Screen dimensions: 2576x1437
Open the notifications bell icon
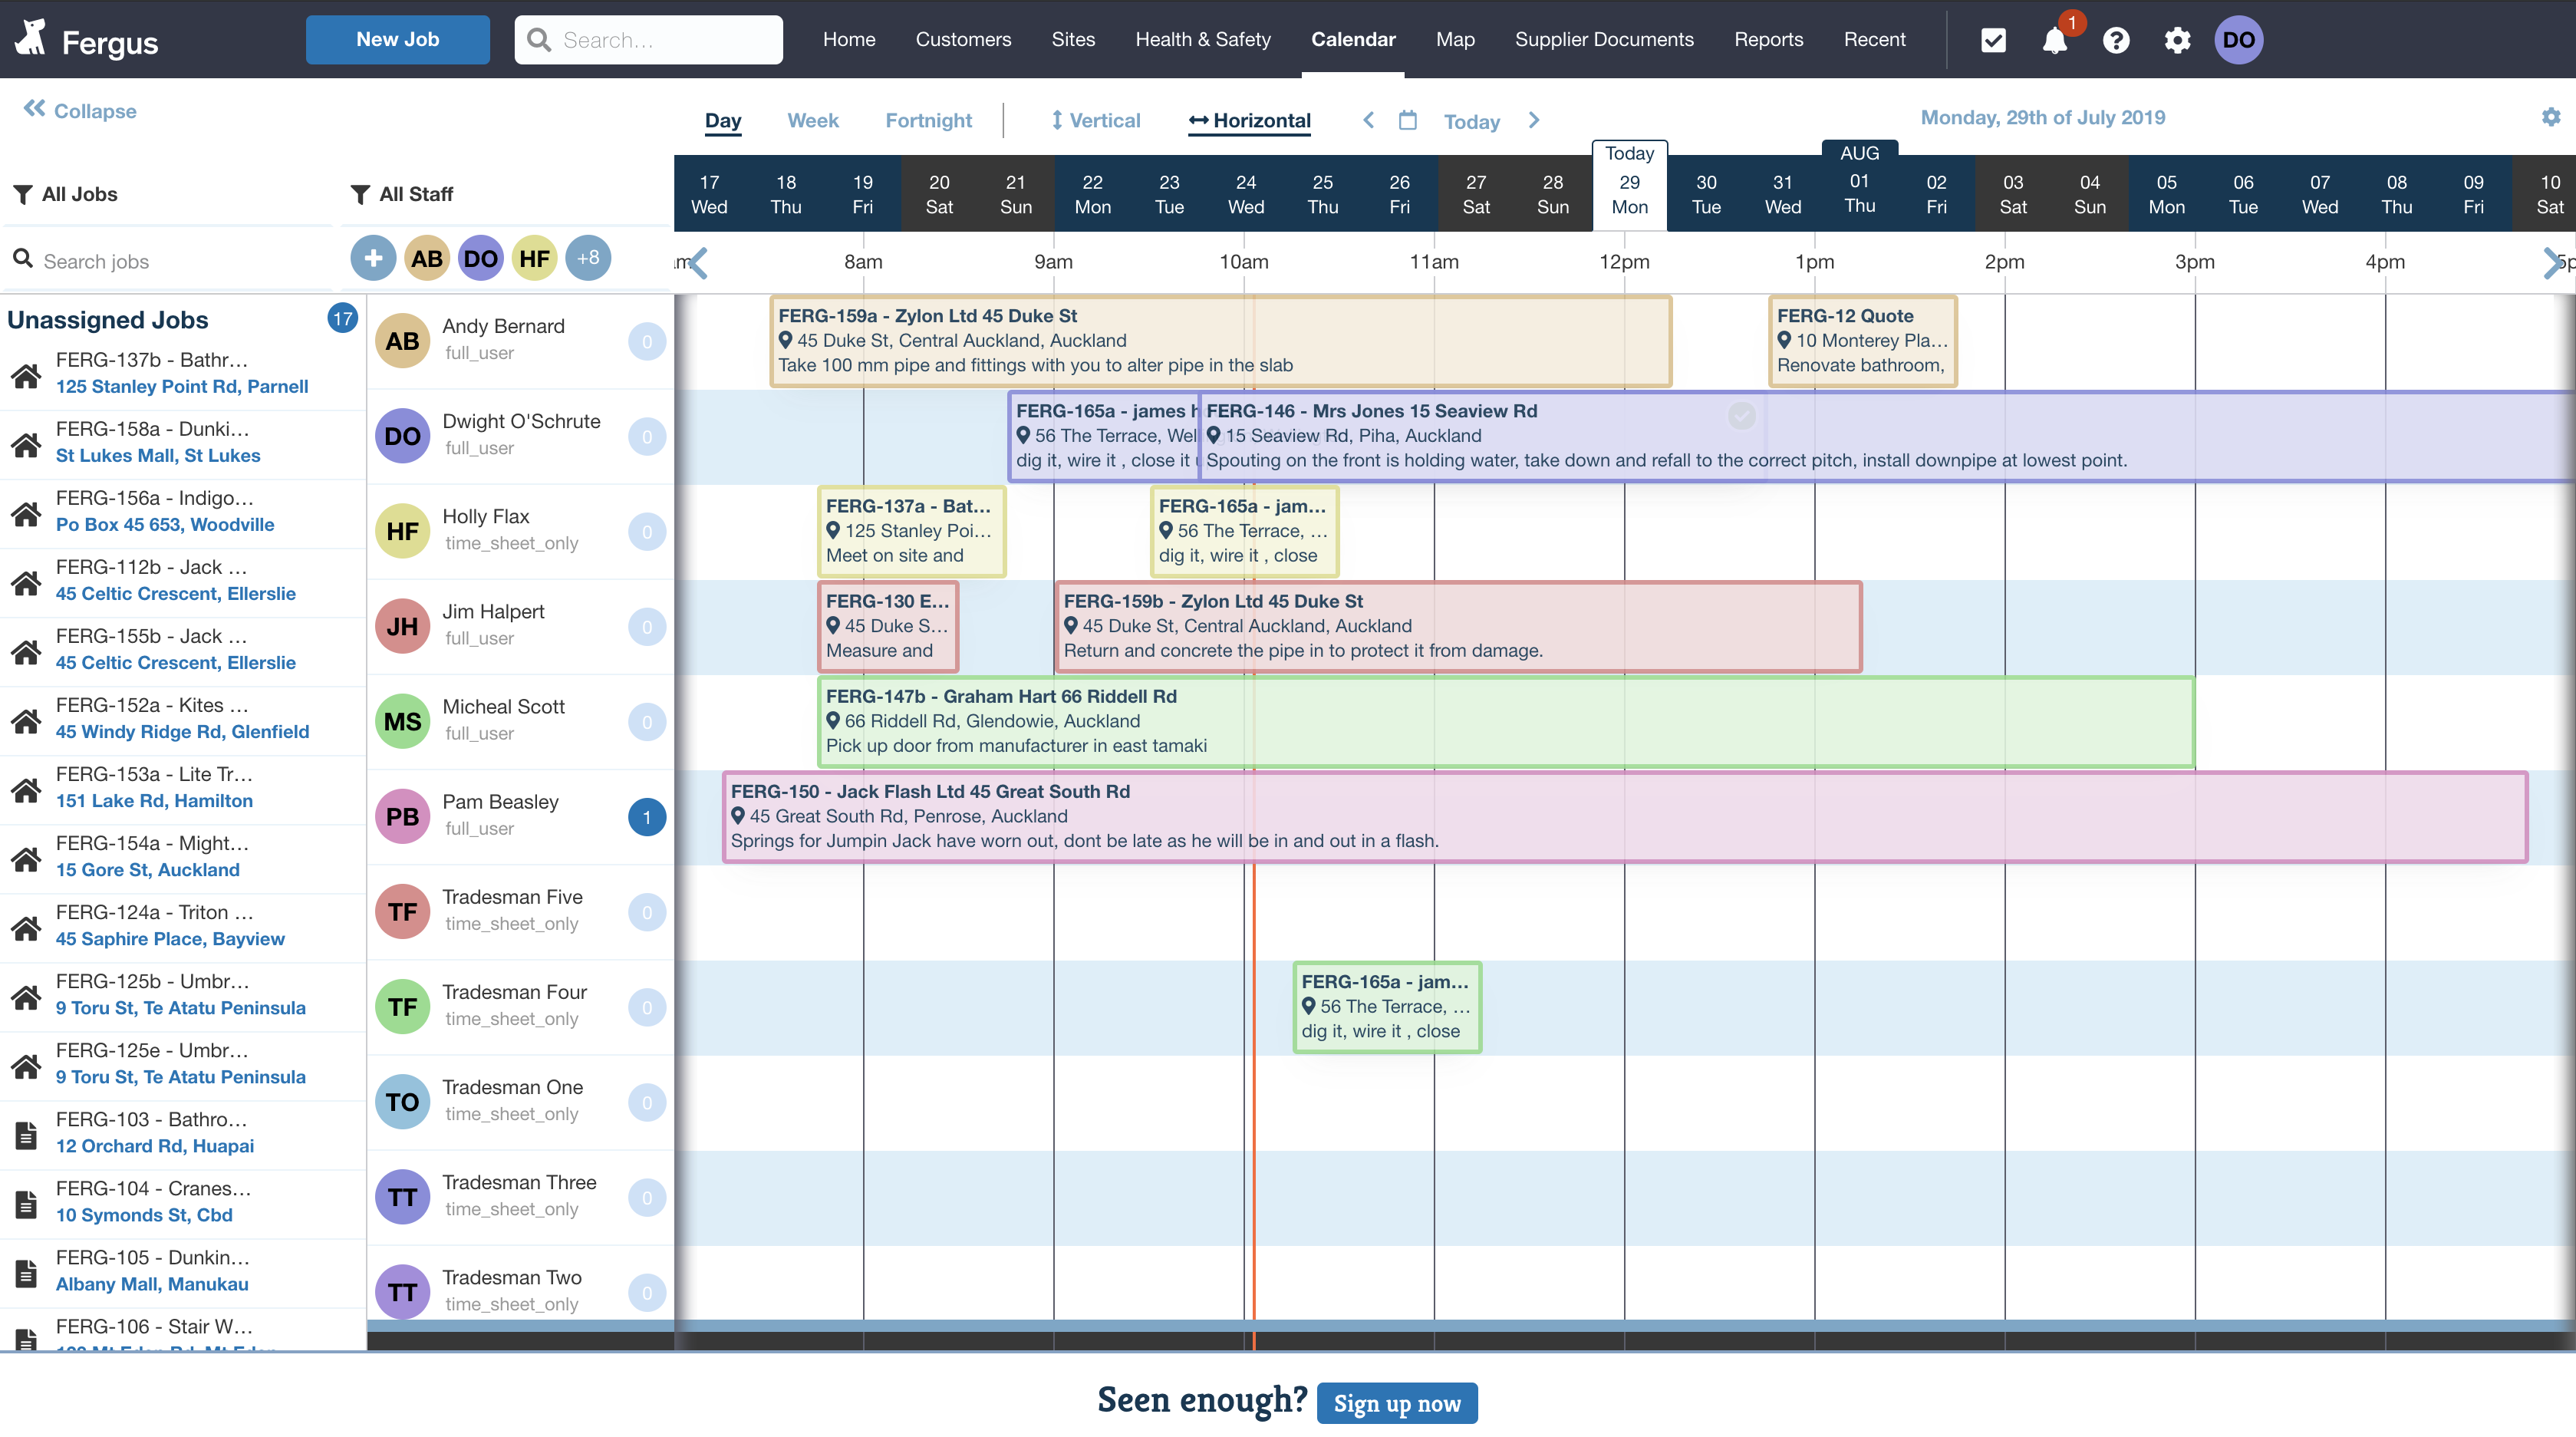[x=2054, y=40]
